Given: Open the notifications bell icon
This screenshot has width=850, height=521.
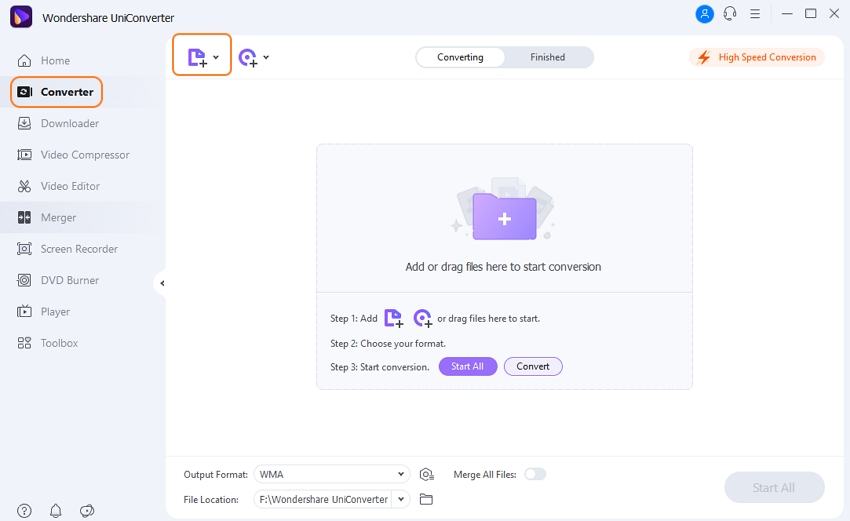Looking at the screenshot, I should (x=55, y=511).
